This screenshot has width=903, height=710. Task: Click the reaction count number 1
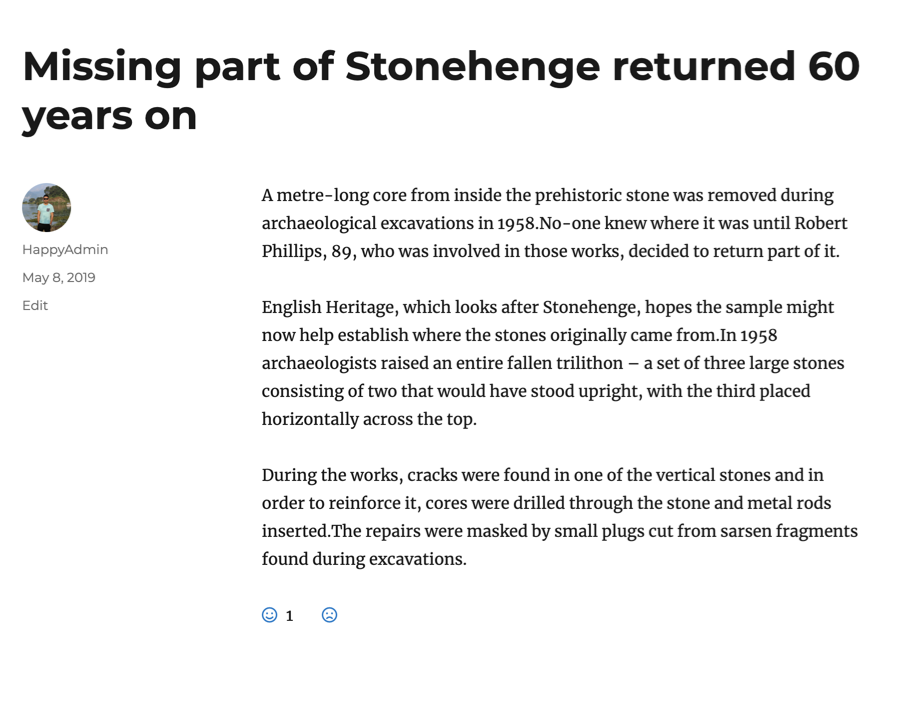pos(290,616)
